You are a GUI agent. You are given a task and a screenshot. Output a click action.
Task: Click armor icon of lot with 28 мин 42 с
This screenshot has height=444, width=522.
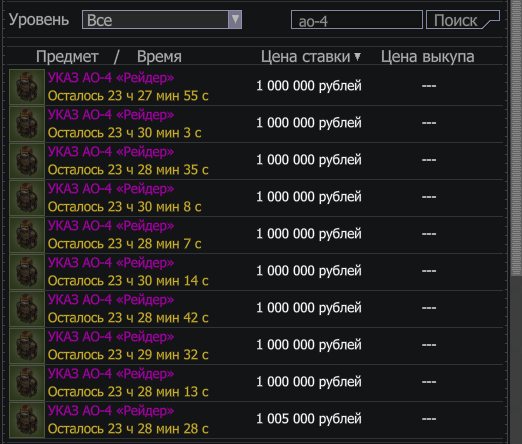click(x=27, y=309)
